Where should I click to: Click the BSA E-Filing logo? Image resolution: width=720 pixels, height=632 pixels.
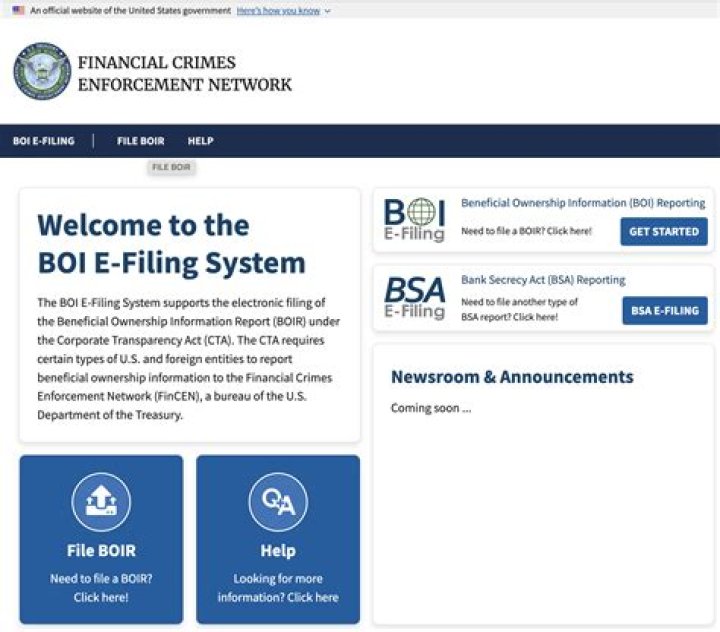(x=415, y=298)
